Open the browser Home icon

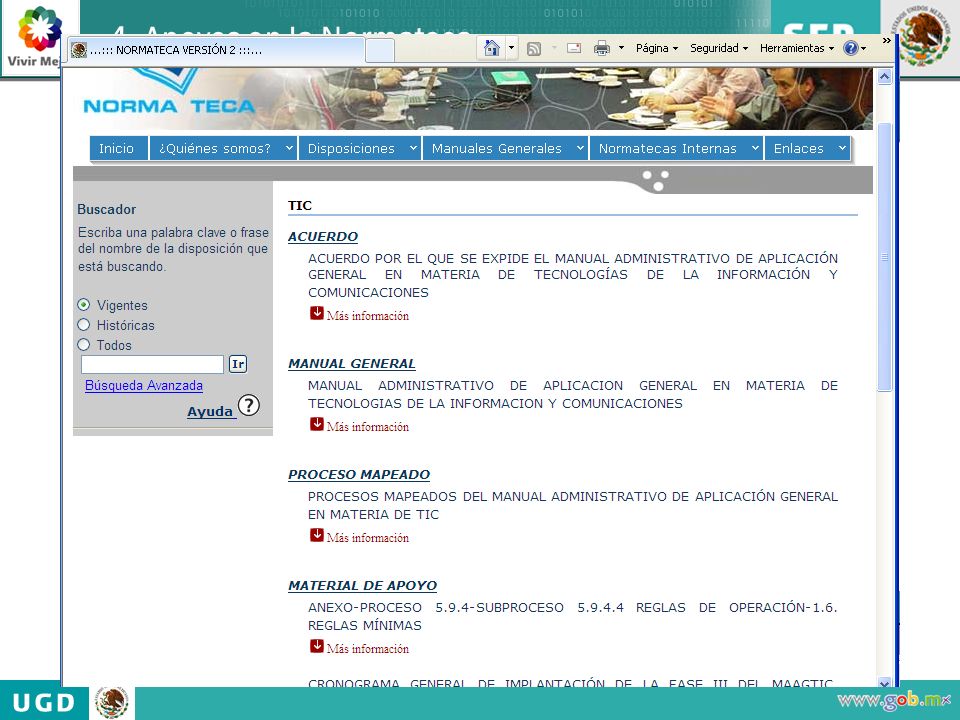coord(492,48)
